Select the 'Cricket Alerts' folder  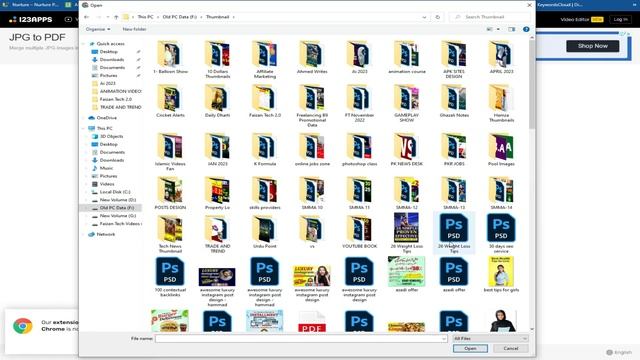point(170,101)
